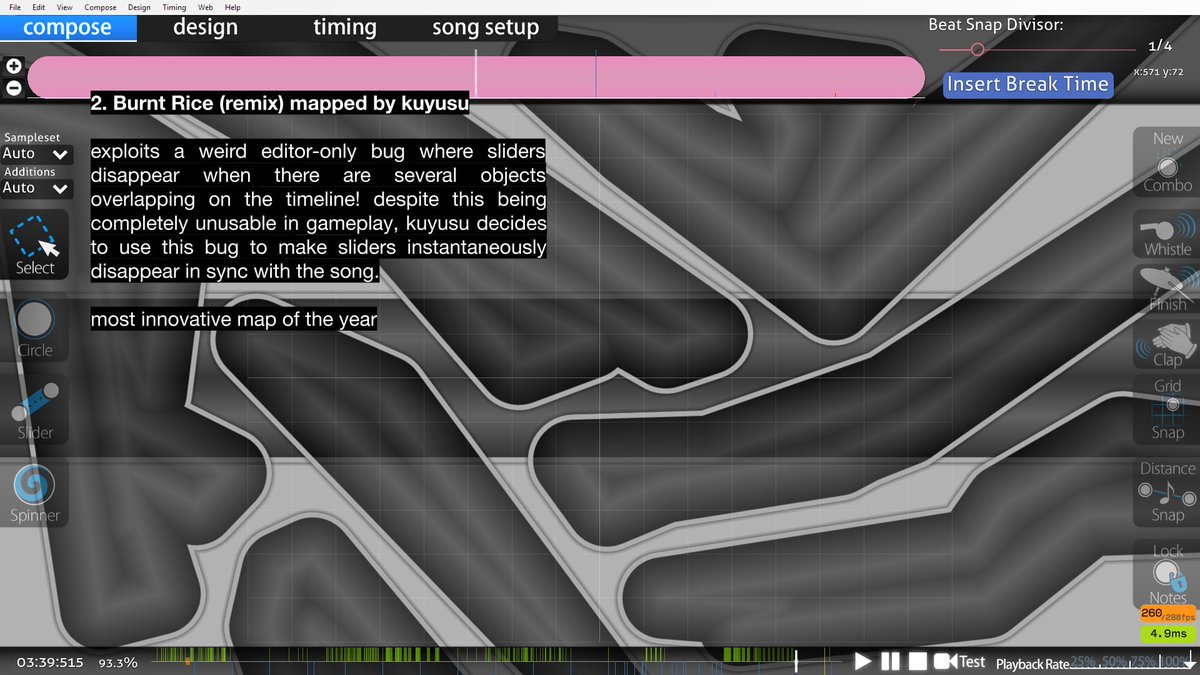Zoom in the timeline with plus icon
Screen dimensions: 1200x675
(x=14, y=67)
